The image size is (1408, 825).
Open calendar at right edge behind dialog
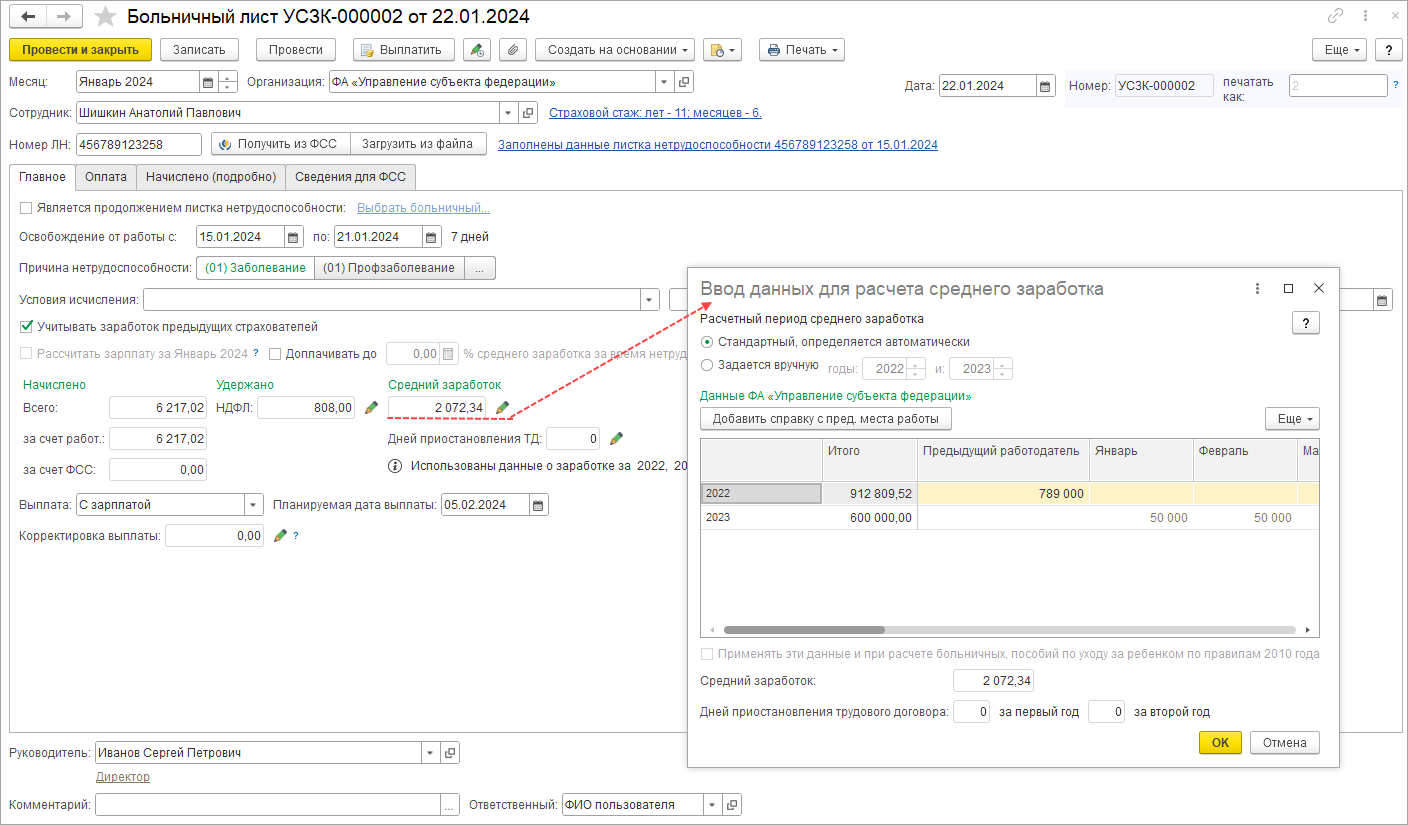pyautogui.click(x=1382, y=299)
